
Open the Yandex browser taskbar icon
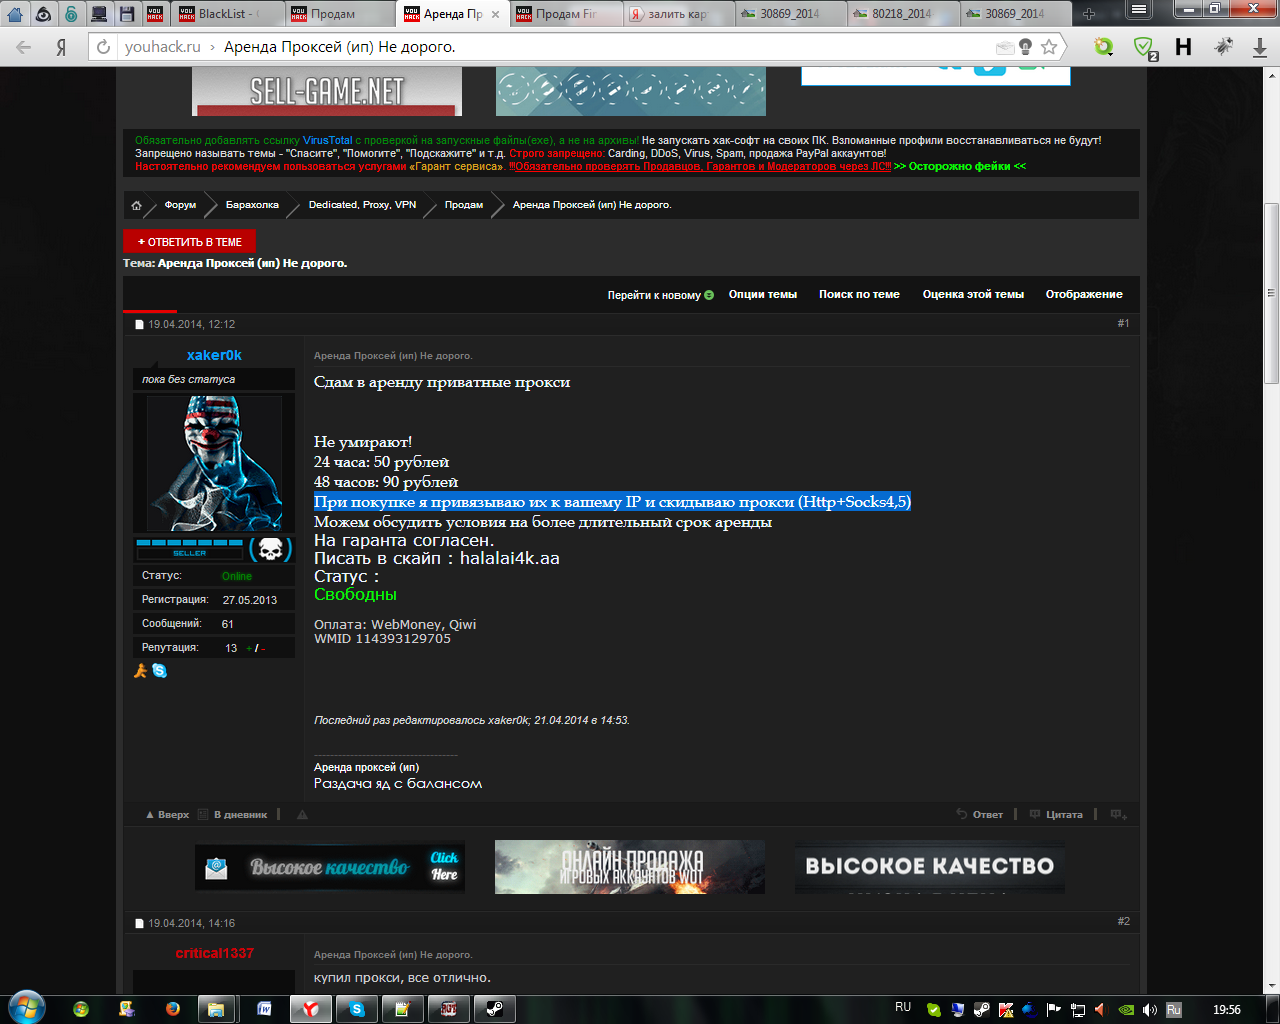[311, 1009]
